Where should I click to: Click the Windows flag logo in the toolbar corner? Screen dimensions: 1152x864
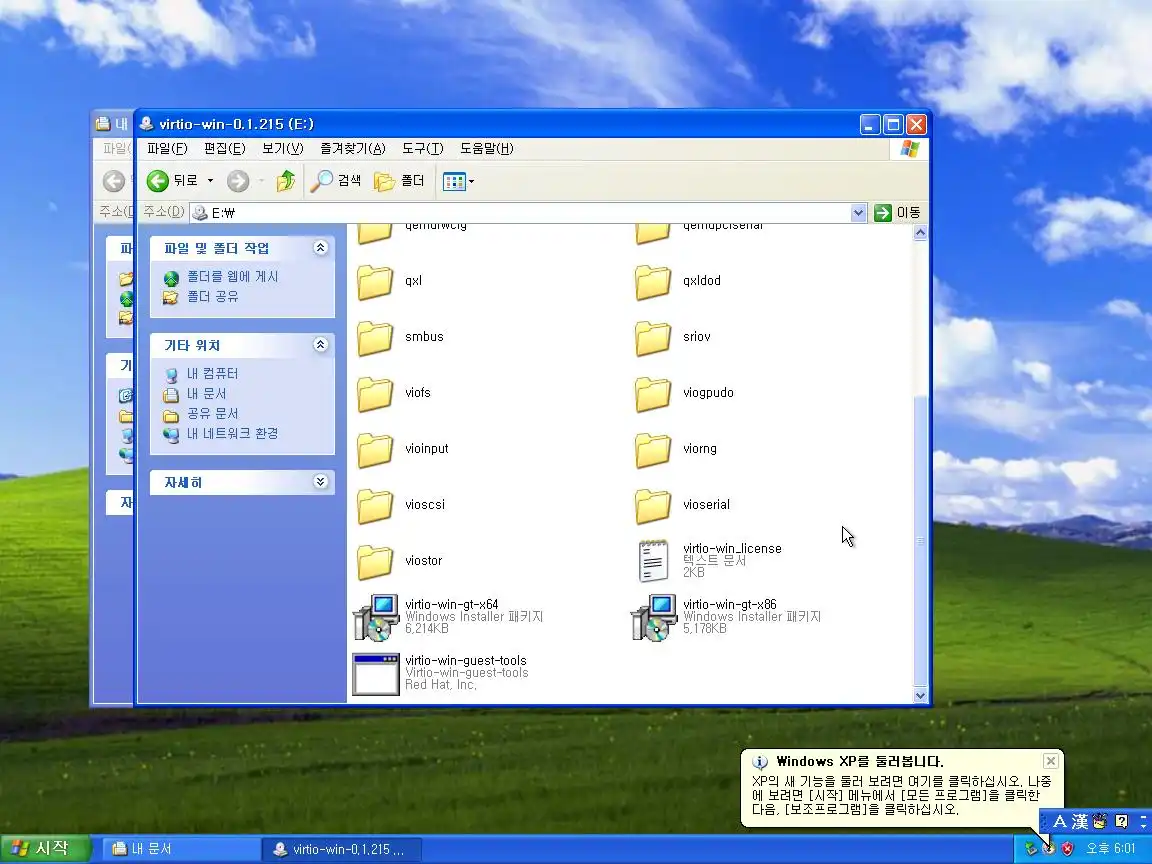910,148
